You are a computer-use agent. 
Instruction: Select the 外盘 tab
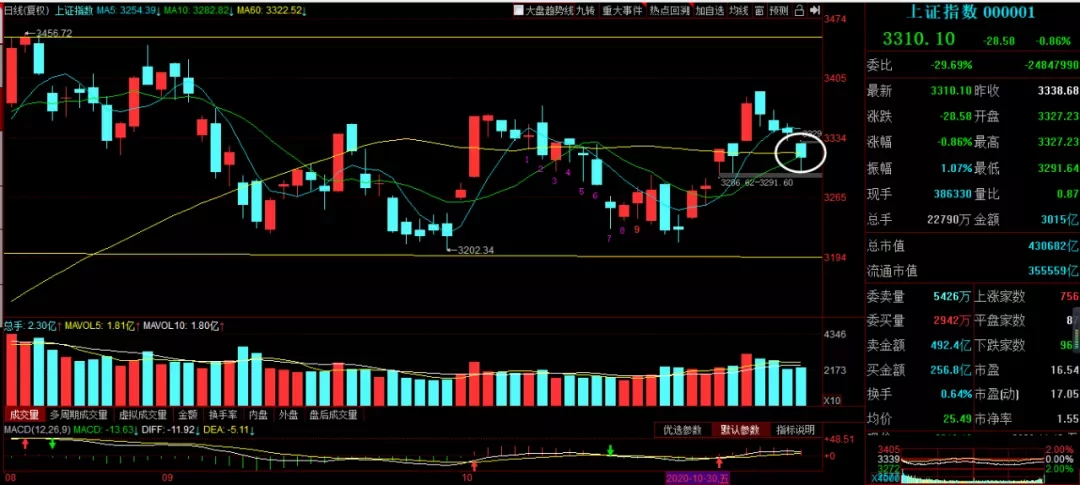pyautogui.click(x=289, y=415)
